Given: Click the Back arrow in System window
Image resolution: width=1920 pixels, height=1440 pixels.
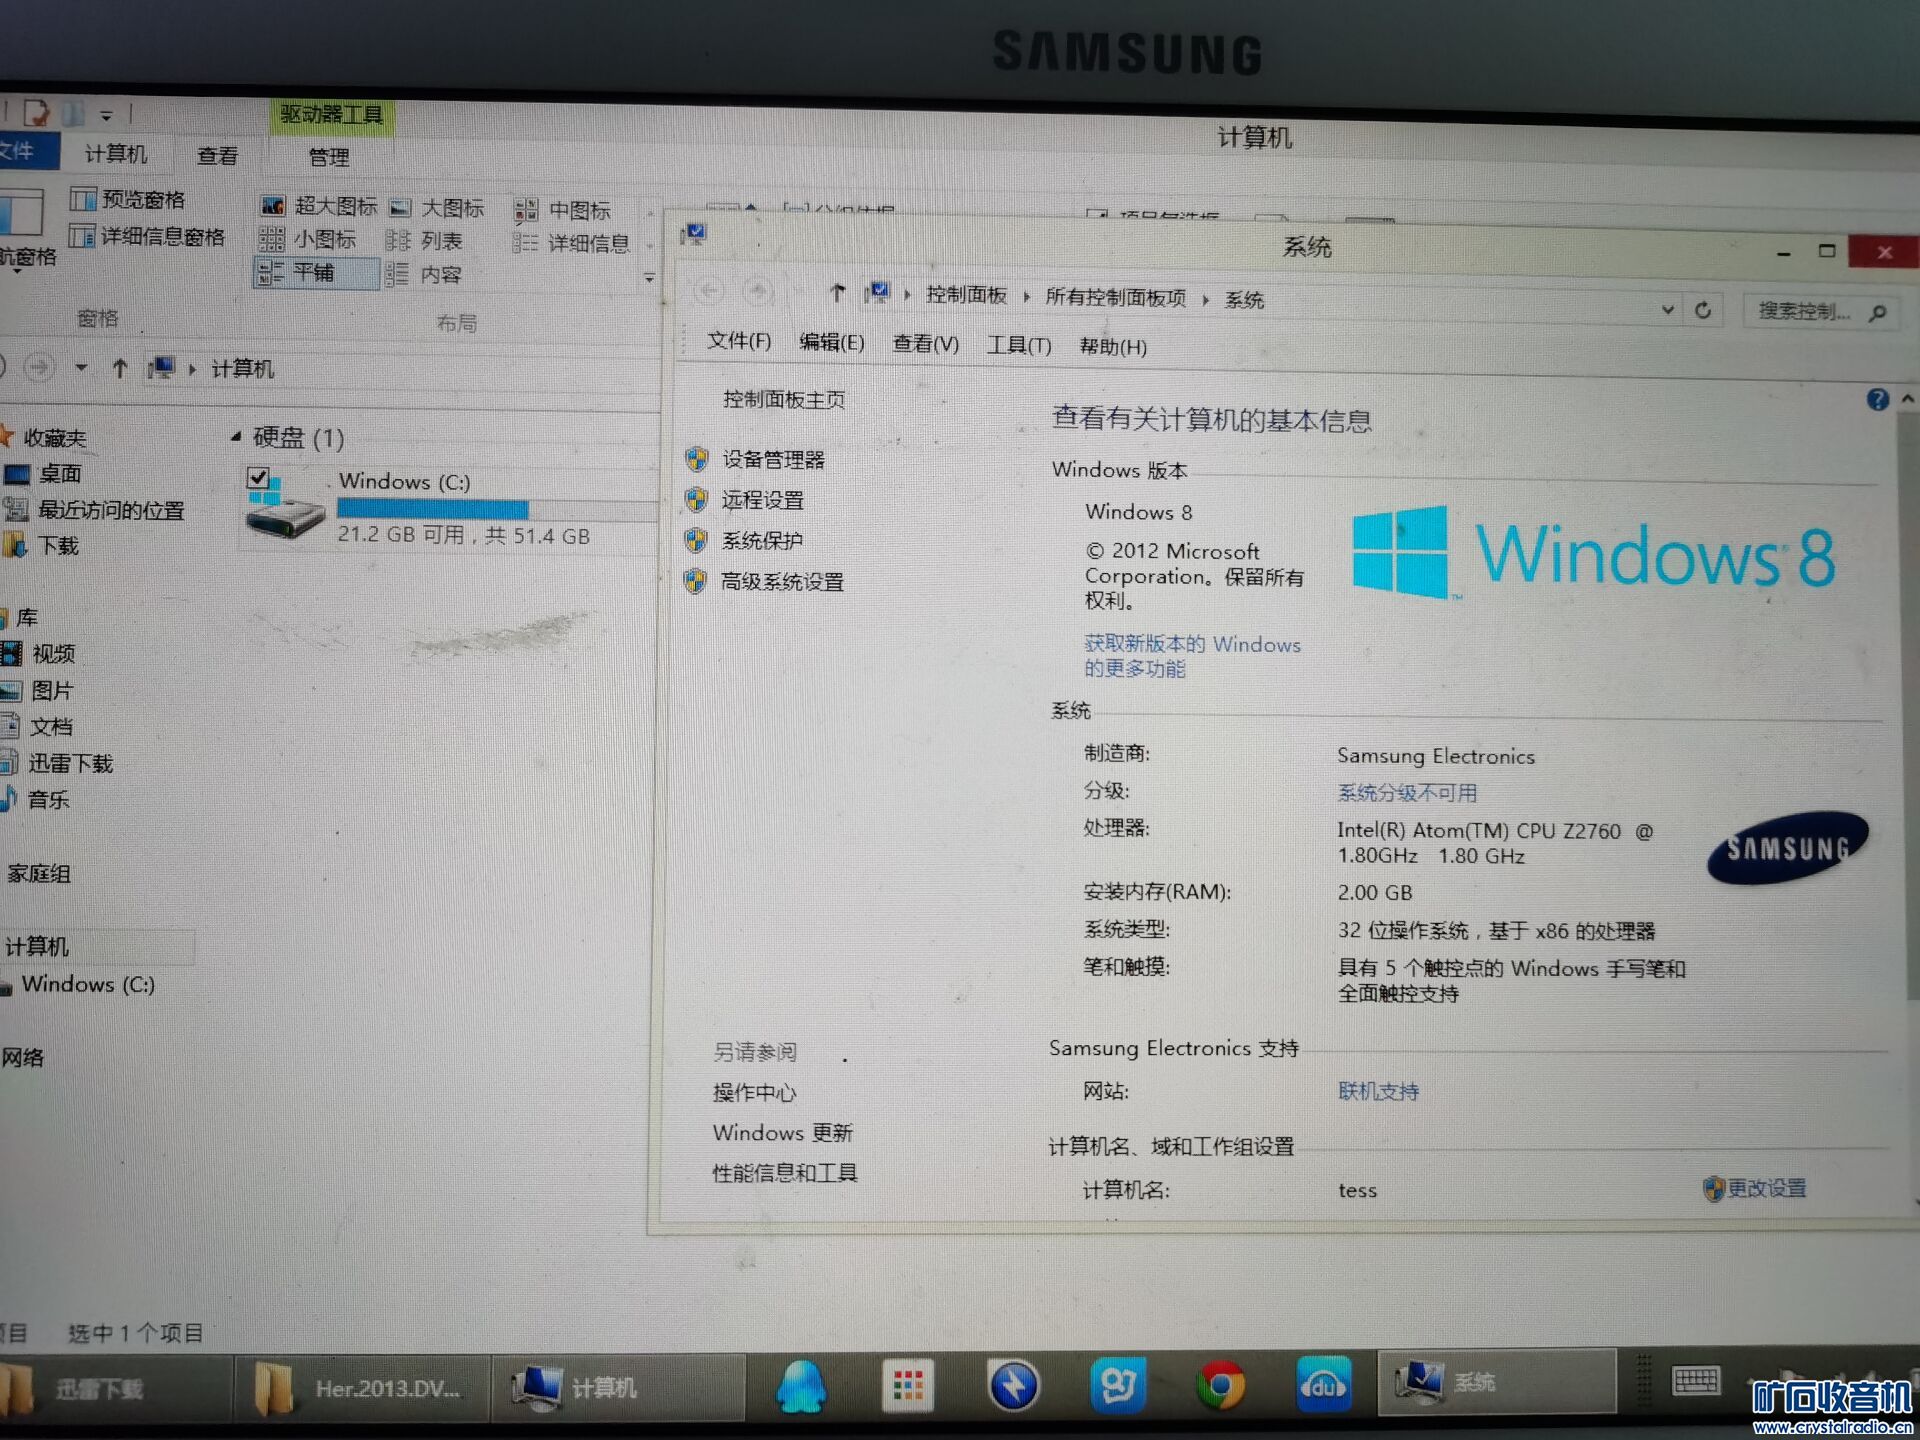Looking at the screenshot, I should tap(708, 290).
